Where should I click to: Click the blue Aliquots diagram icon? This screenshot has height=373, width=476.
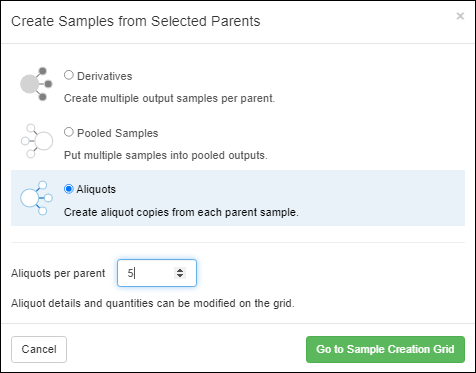click(36, 198)
